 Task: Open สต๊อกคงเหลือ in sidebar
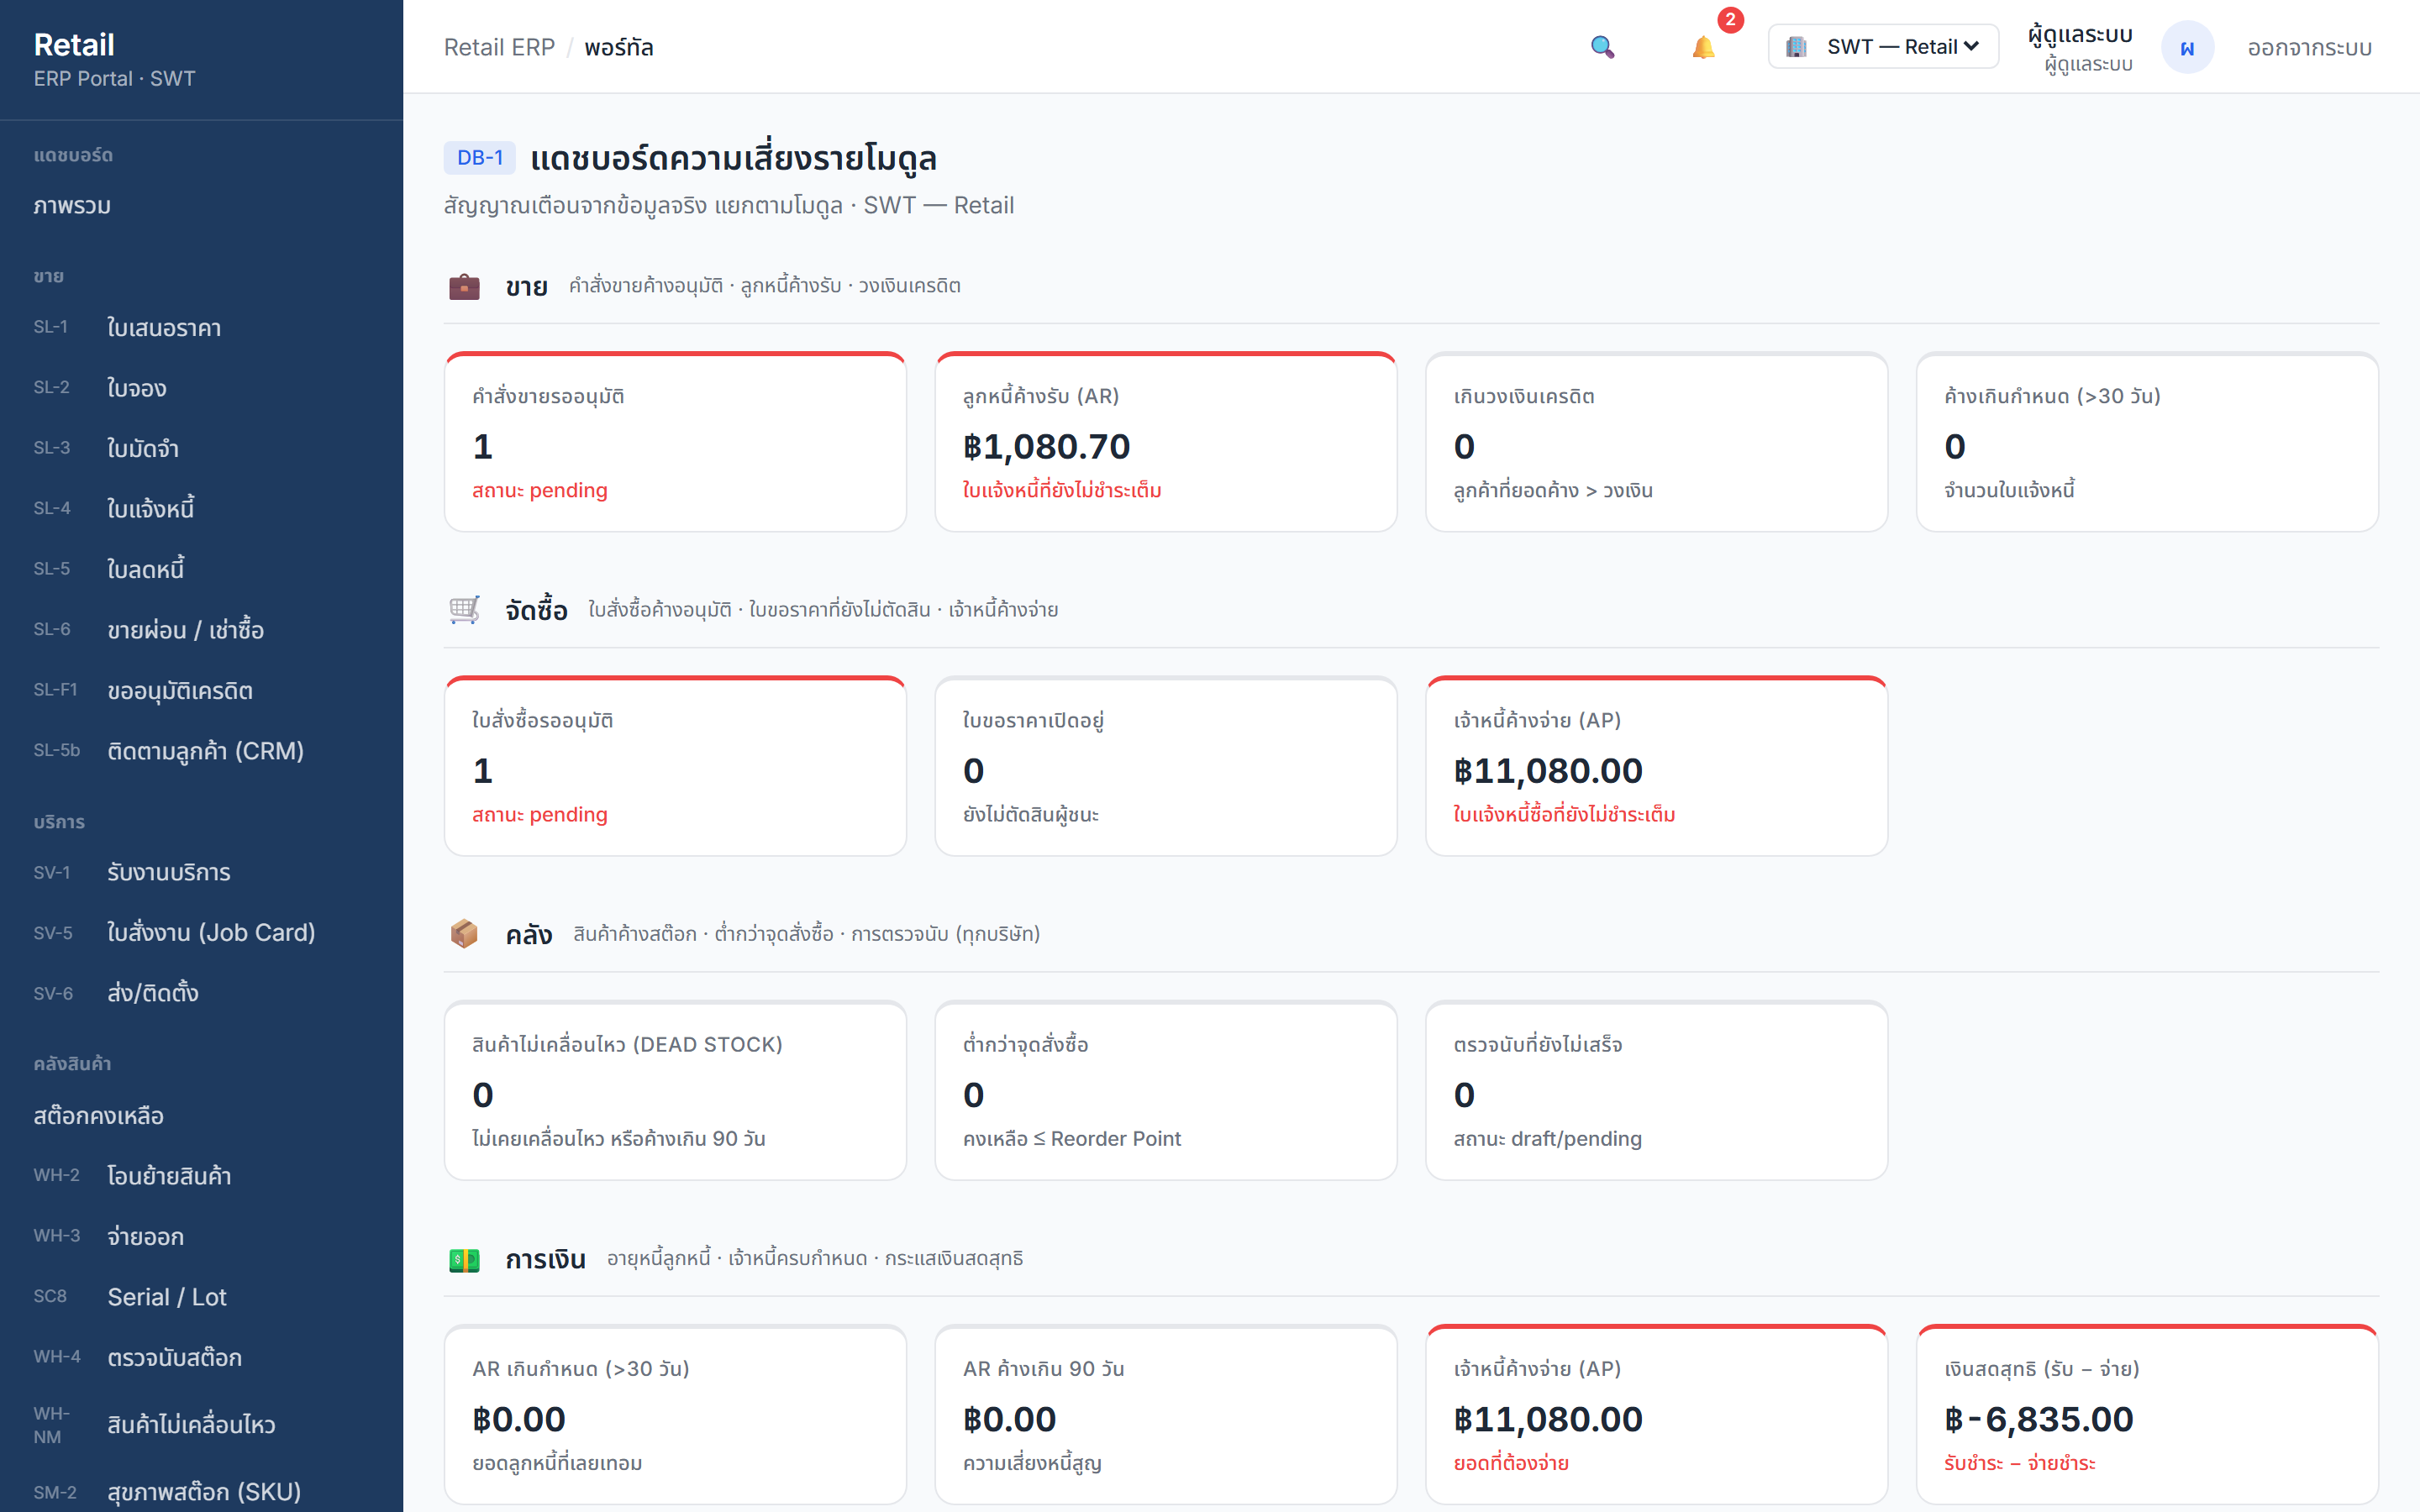click(201, 1116)
